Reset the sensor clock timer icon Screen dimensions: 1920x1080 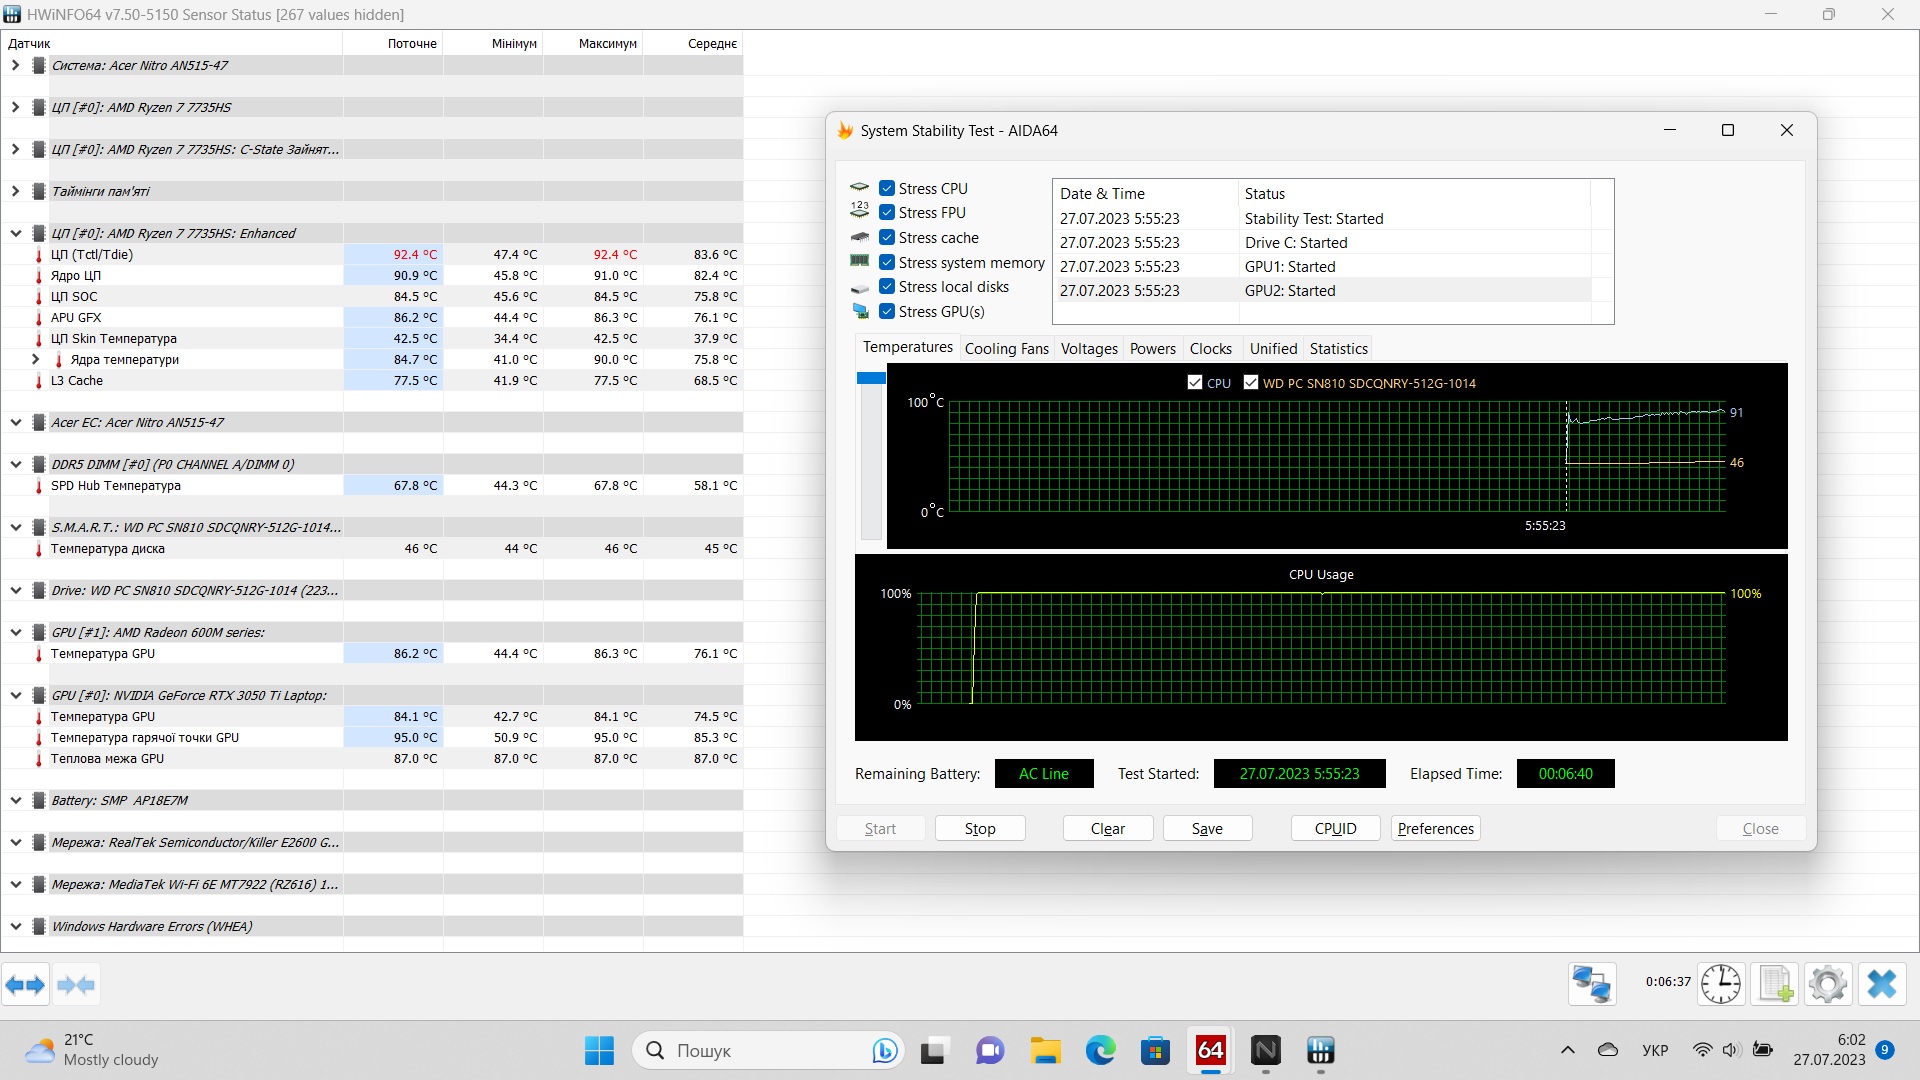coord(1721,984)
